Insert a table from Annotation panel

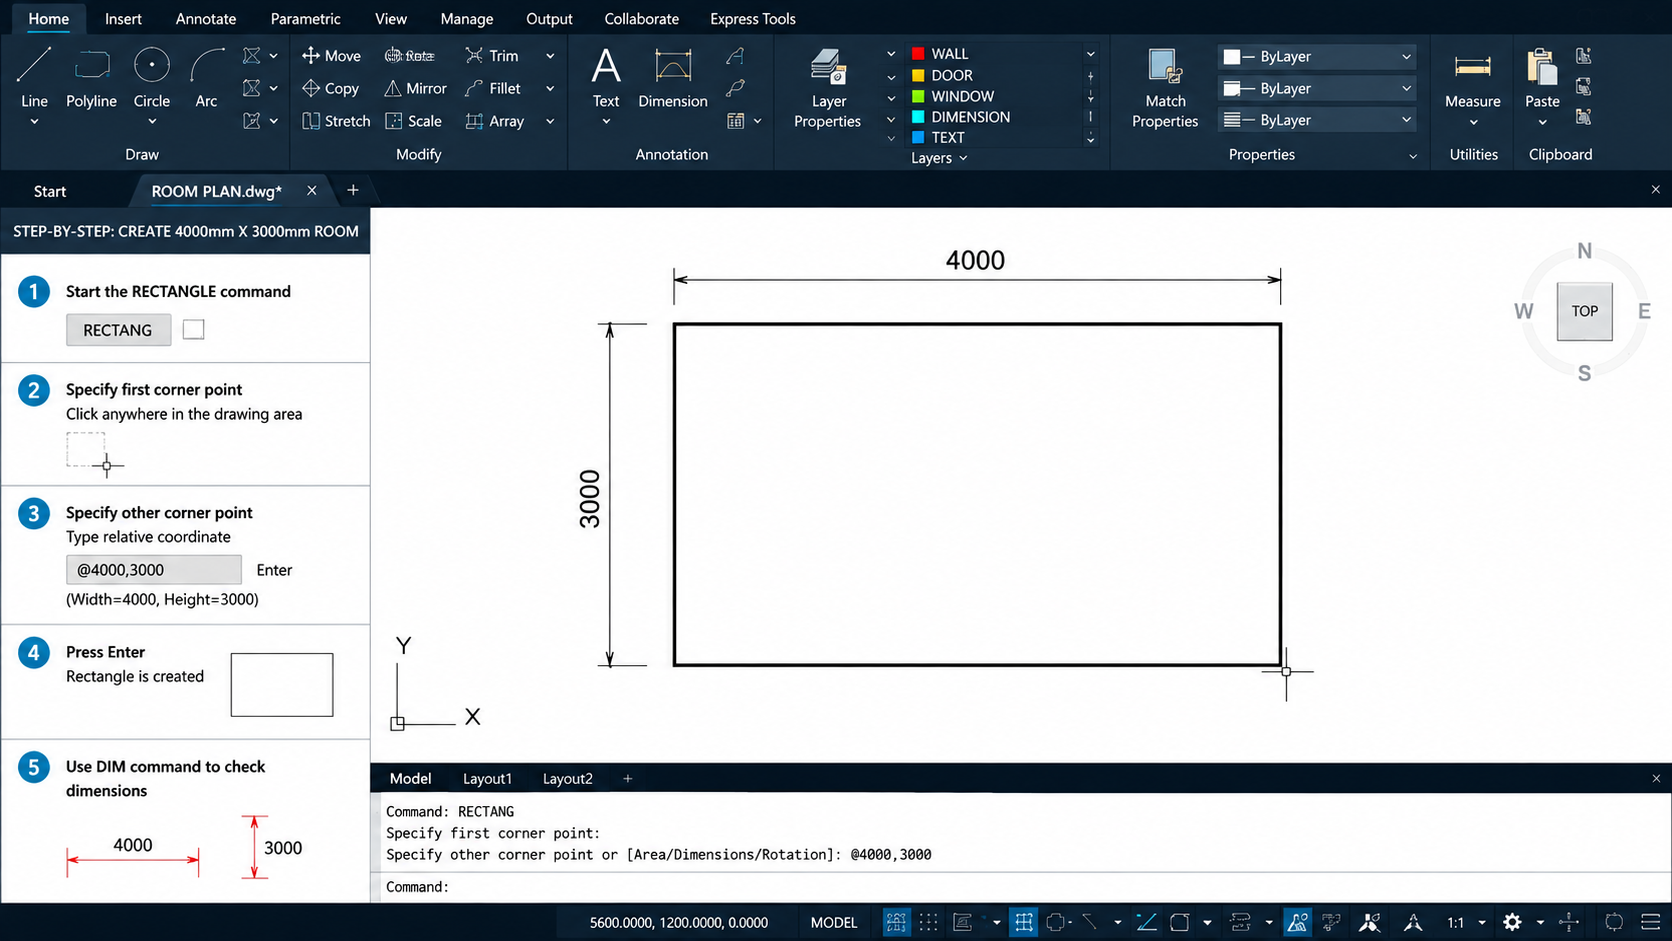[x=736, y=121]
